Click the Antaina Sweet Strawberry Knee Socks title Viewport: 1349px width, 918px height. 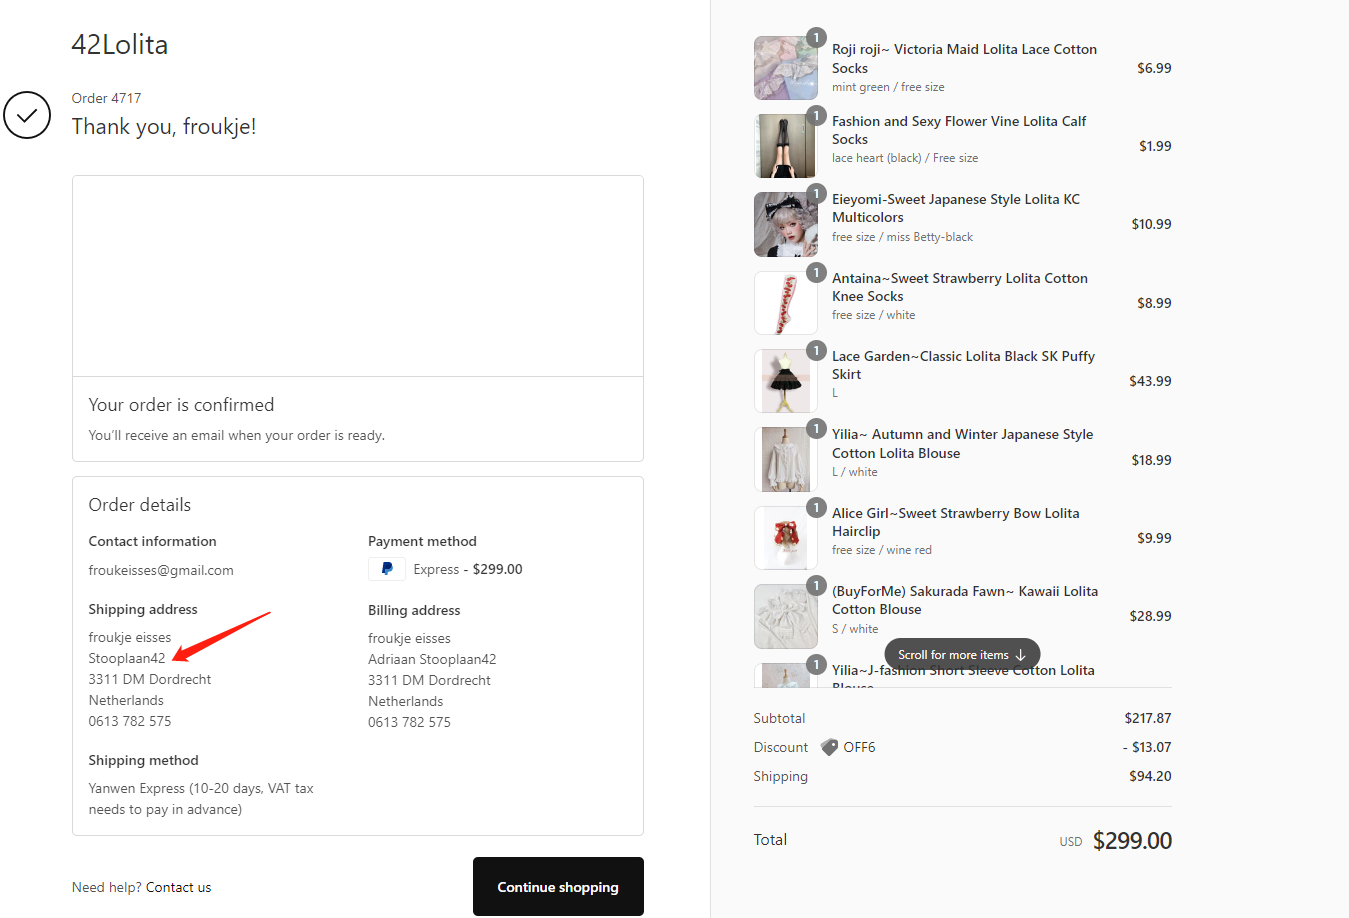(x=960, y=287)
